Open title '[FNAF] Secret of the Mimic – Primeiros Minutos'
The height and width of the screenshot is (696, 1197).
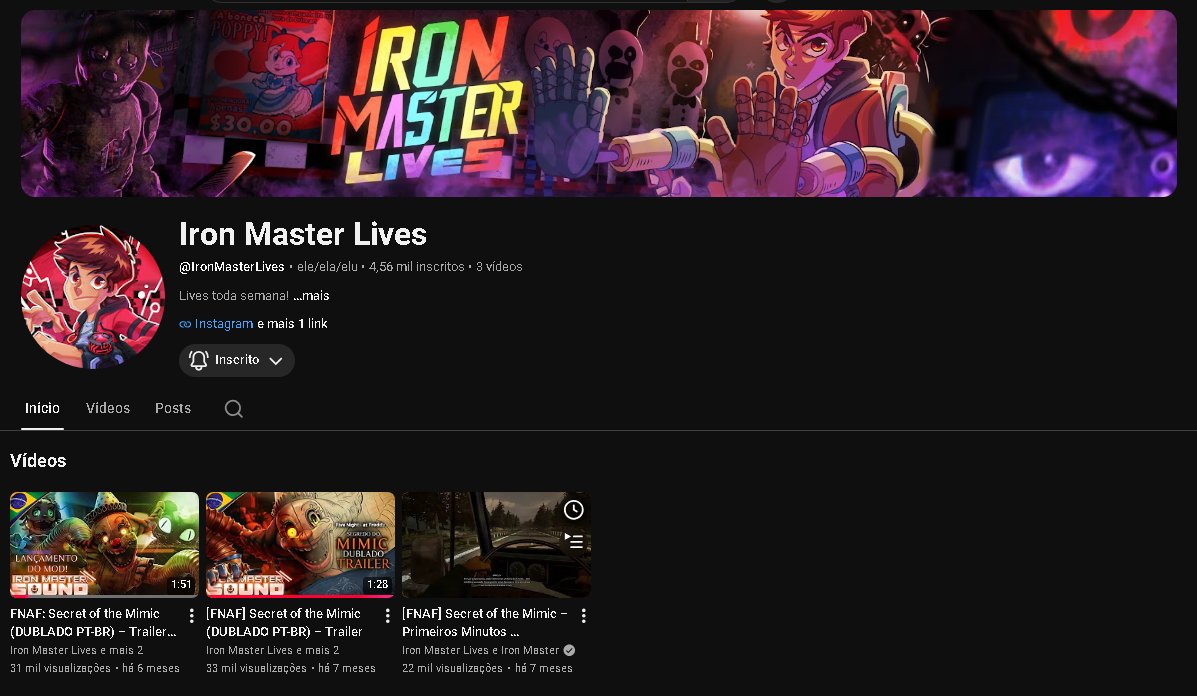(485, 623)
